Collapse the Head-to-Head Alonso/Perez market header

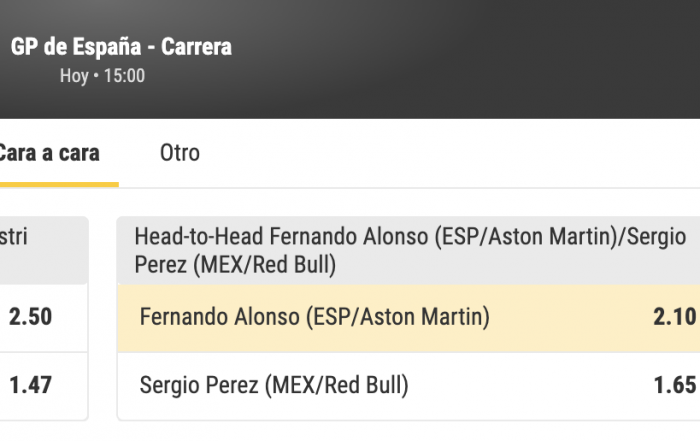410,250
